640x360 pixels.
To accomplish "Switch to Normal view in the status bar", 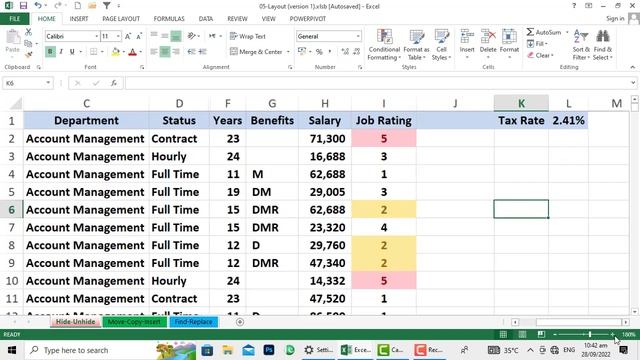I will 503,334.
